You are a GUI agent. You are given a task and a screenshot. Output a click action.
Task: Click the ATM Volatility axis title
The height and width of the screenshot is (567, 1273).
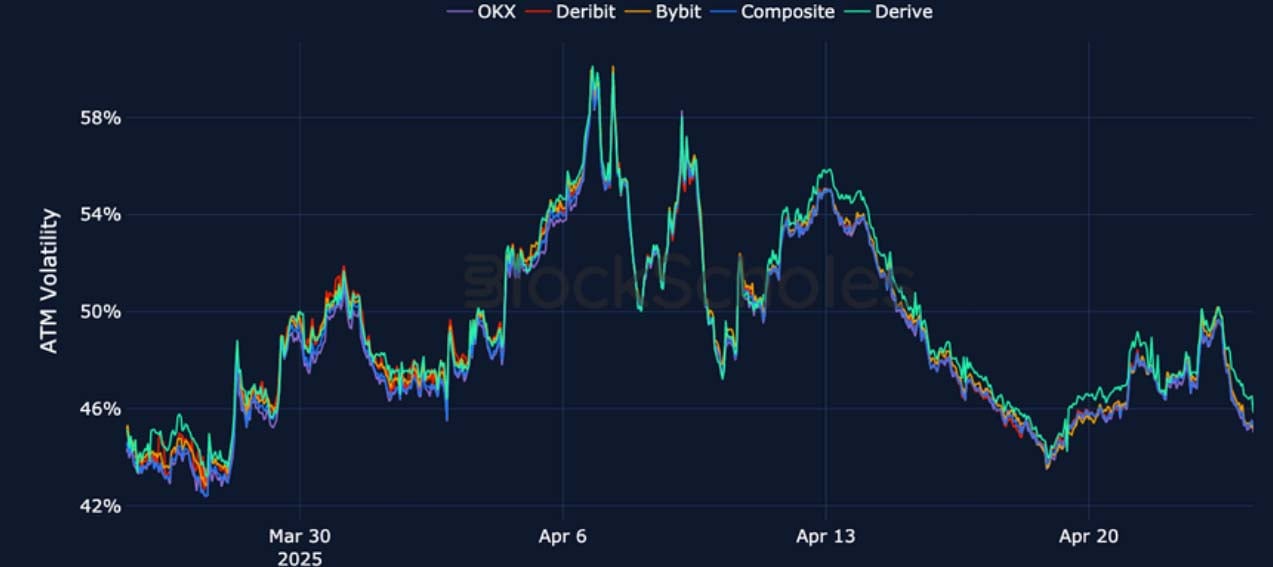[x=50, y=281]
